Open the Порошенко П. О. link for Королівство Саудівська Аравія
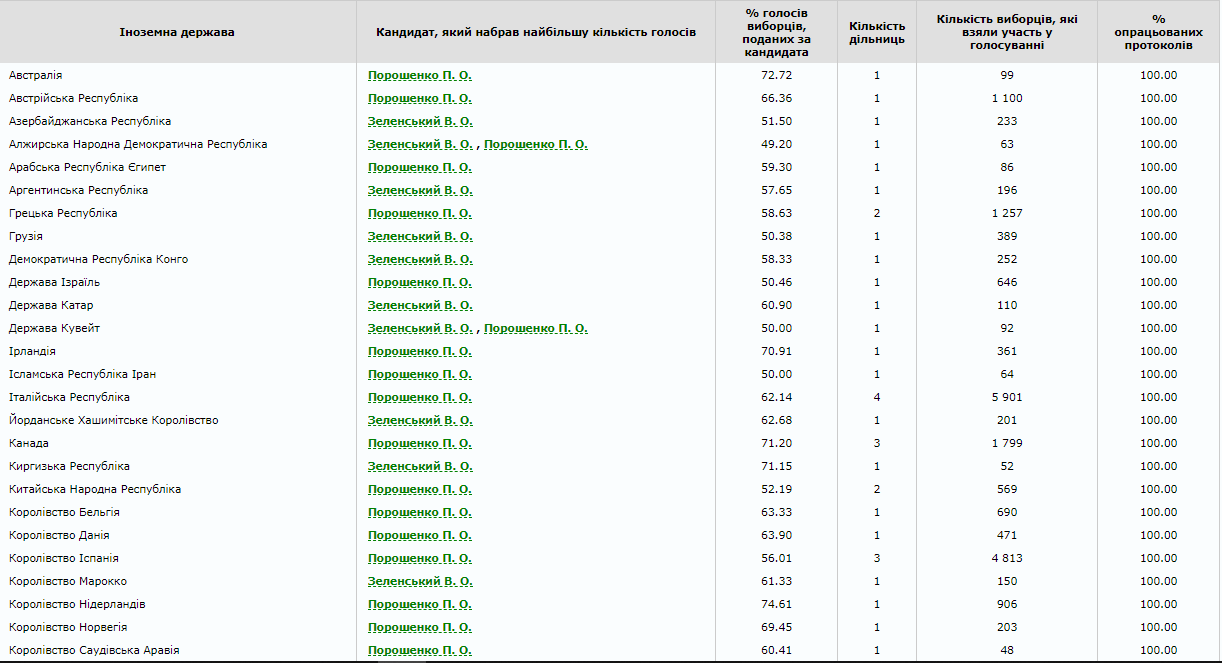This screenshot has width=1222, height=663. coord(419,650)
